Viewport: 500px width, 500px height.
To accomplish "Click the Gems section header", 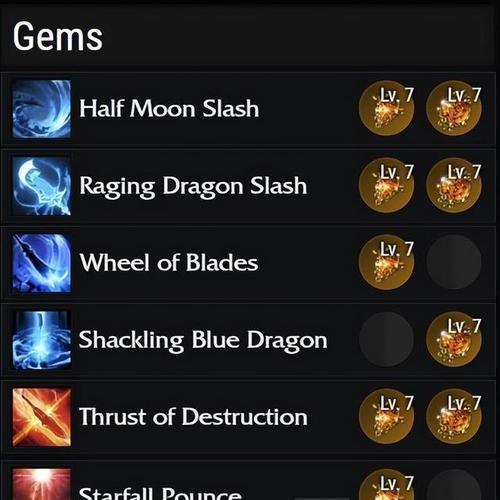I will pyautogui.click(x=58, y=36).
